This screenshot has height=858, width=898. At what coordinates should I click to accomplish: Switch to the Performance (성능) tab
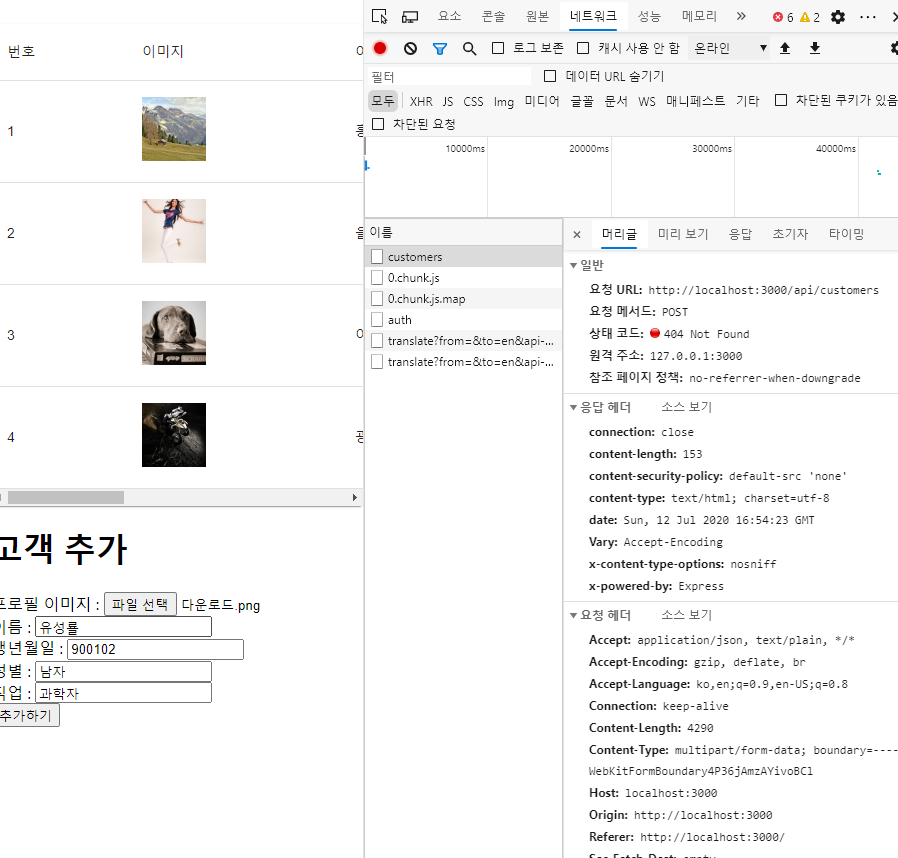click(x=649, y=16)
